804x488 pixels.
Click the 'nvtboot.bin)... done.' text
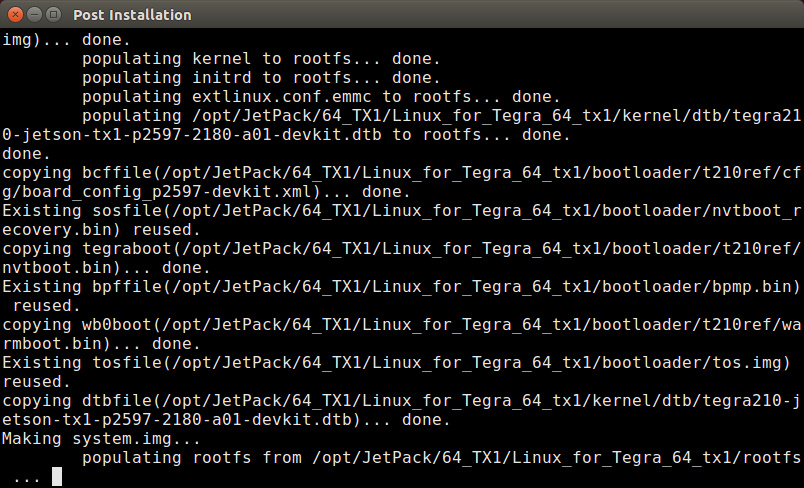coord(107,268)
